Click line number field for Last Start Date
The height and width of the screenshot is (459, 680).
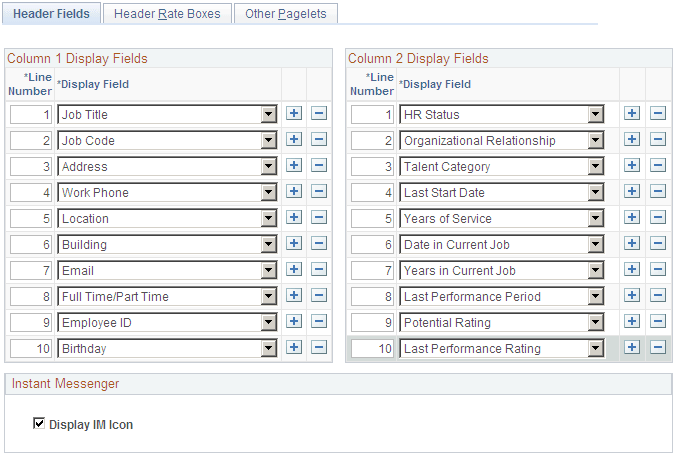coord(372,193)
